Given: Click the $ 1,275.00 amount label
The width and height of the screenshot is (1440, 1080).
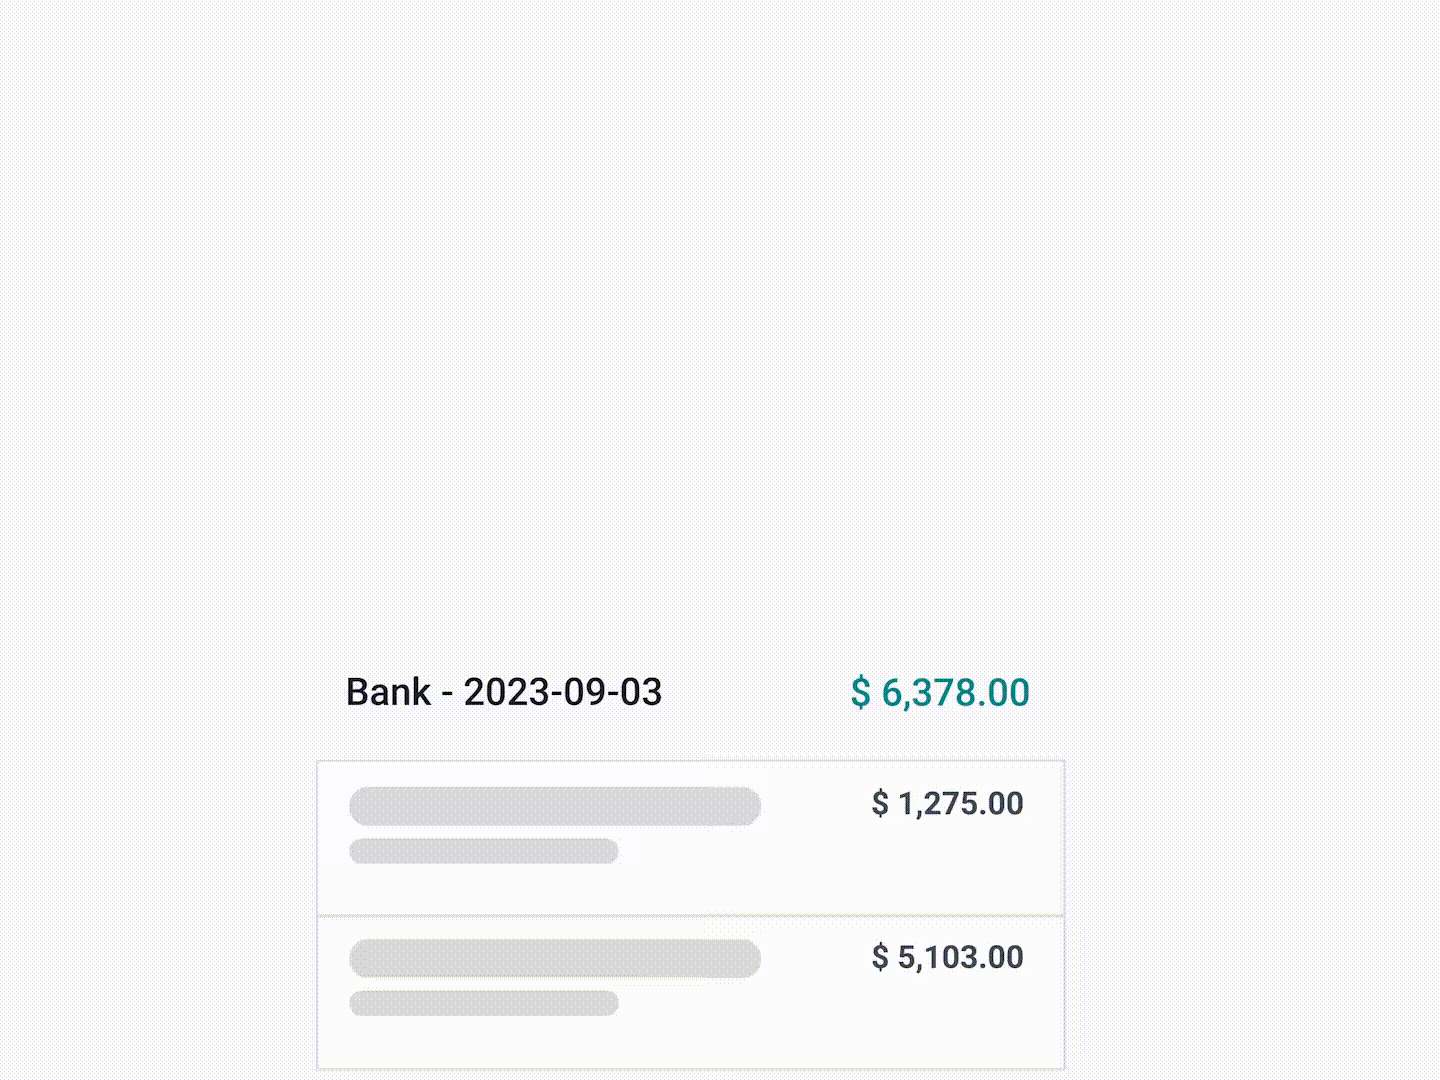Looking at the screenshot, I should [947, 803].
